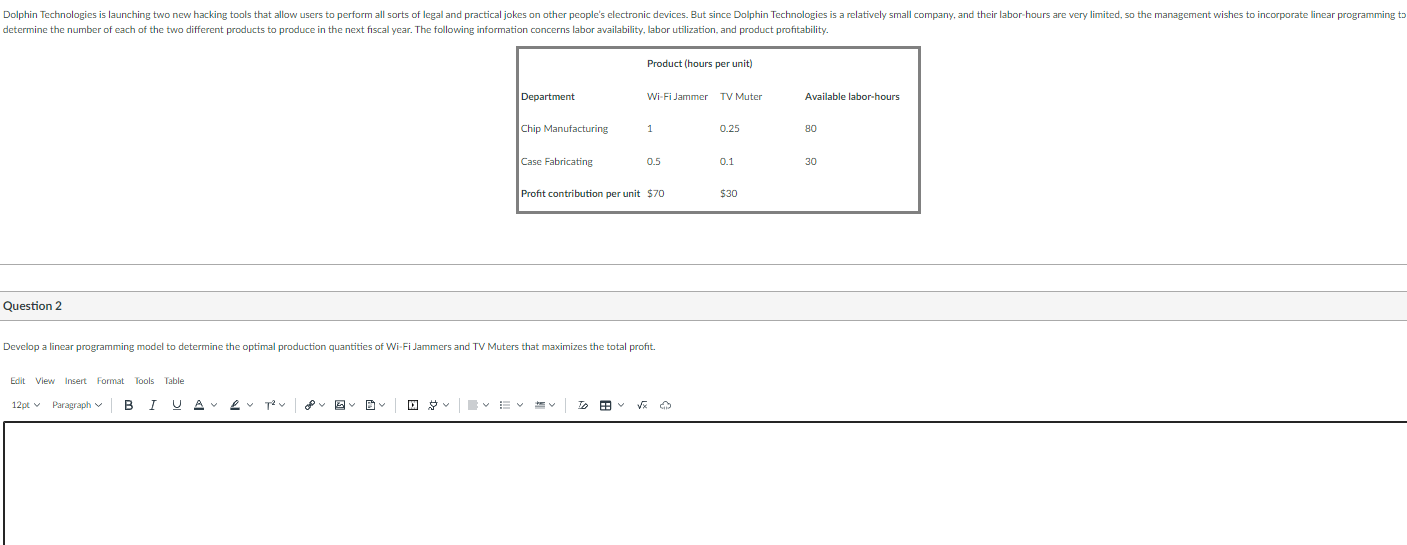The image size is (1407, 545).
Task: Clear formatting with the eraser icon
Action: tap(584, 405)
